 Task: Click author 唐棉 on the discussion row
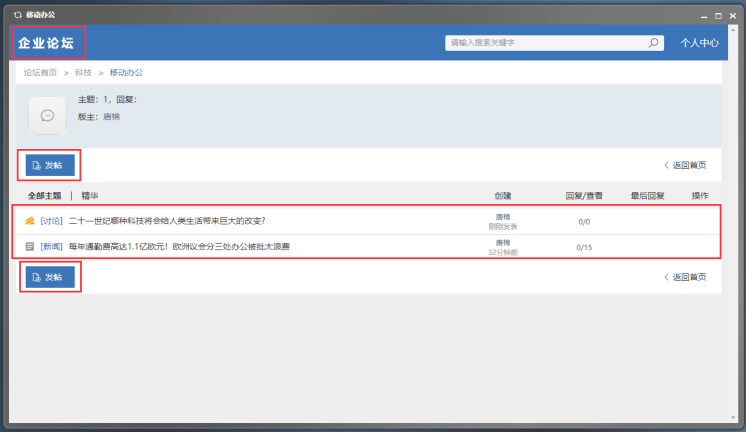click(x=503, y=217)
